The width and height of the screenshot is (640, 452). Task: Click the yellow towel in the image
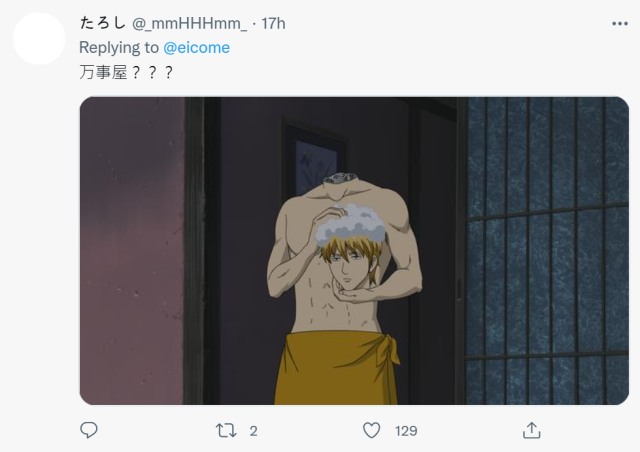(x=337, y=367)
